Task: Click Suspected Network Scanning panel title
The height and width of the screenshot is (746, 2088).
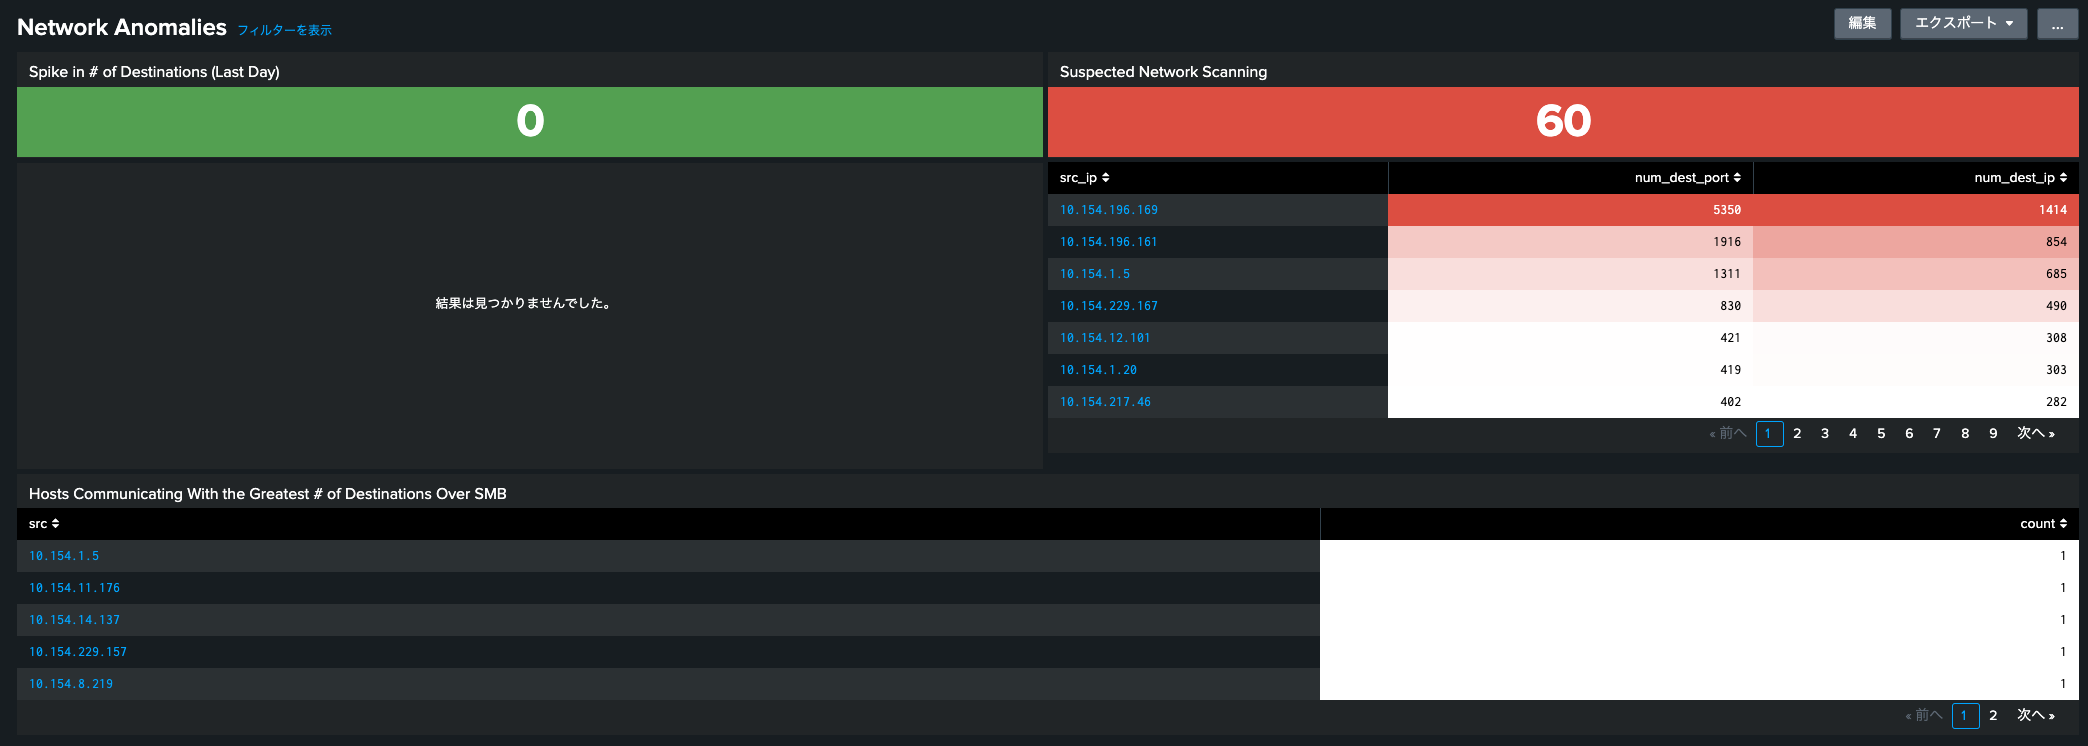Action: [1163, 72]
